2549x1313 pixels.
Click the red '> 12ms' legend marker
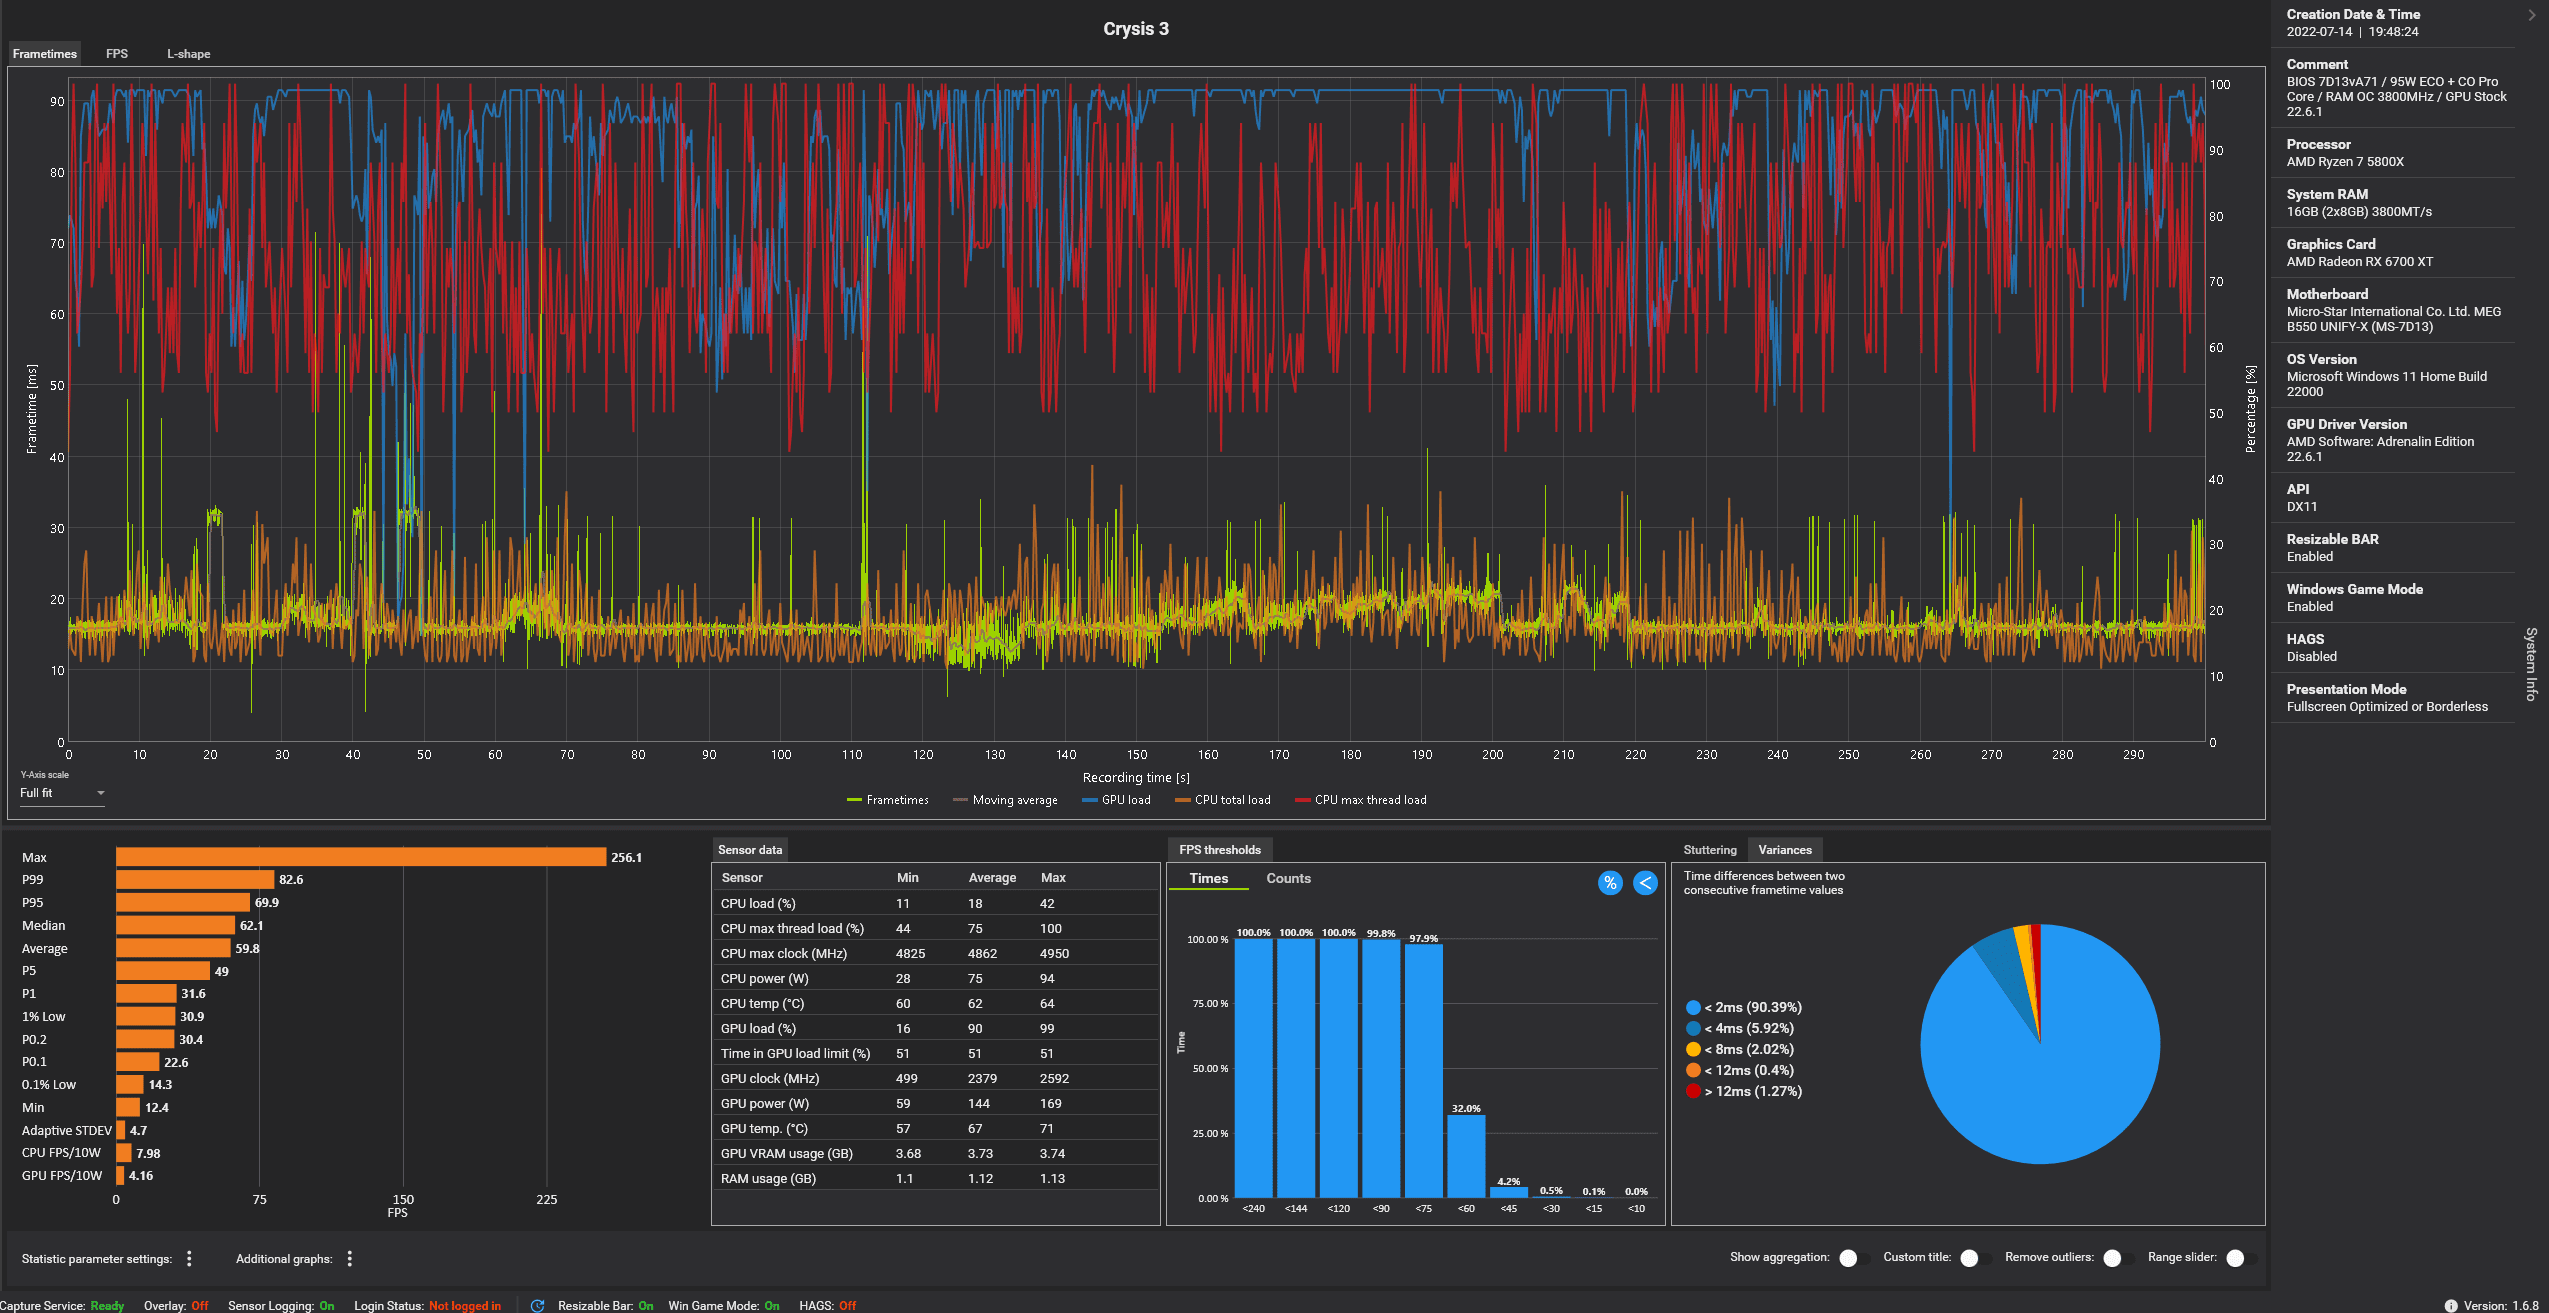[1693, 1091]
